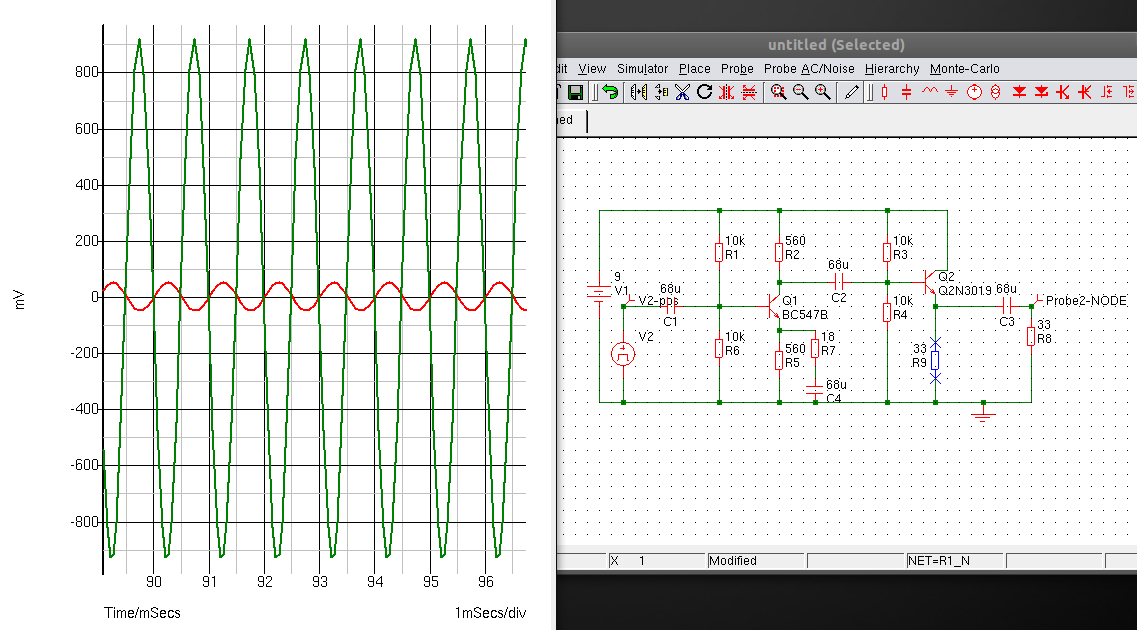Select the scissors Cut tool
This screenshot has width=1137, height=630.
[x=682, y=92]
